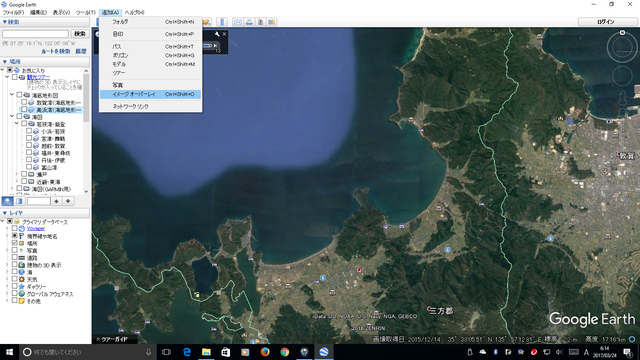Click the print toolbar icon

click(x=249, y=22)
